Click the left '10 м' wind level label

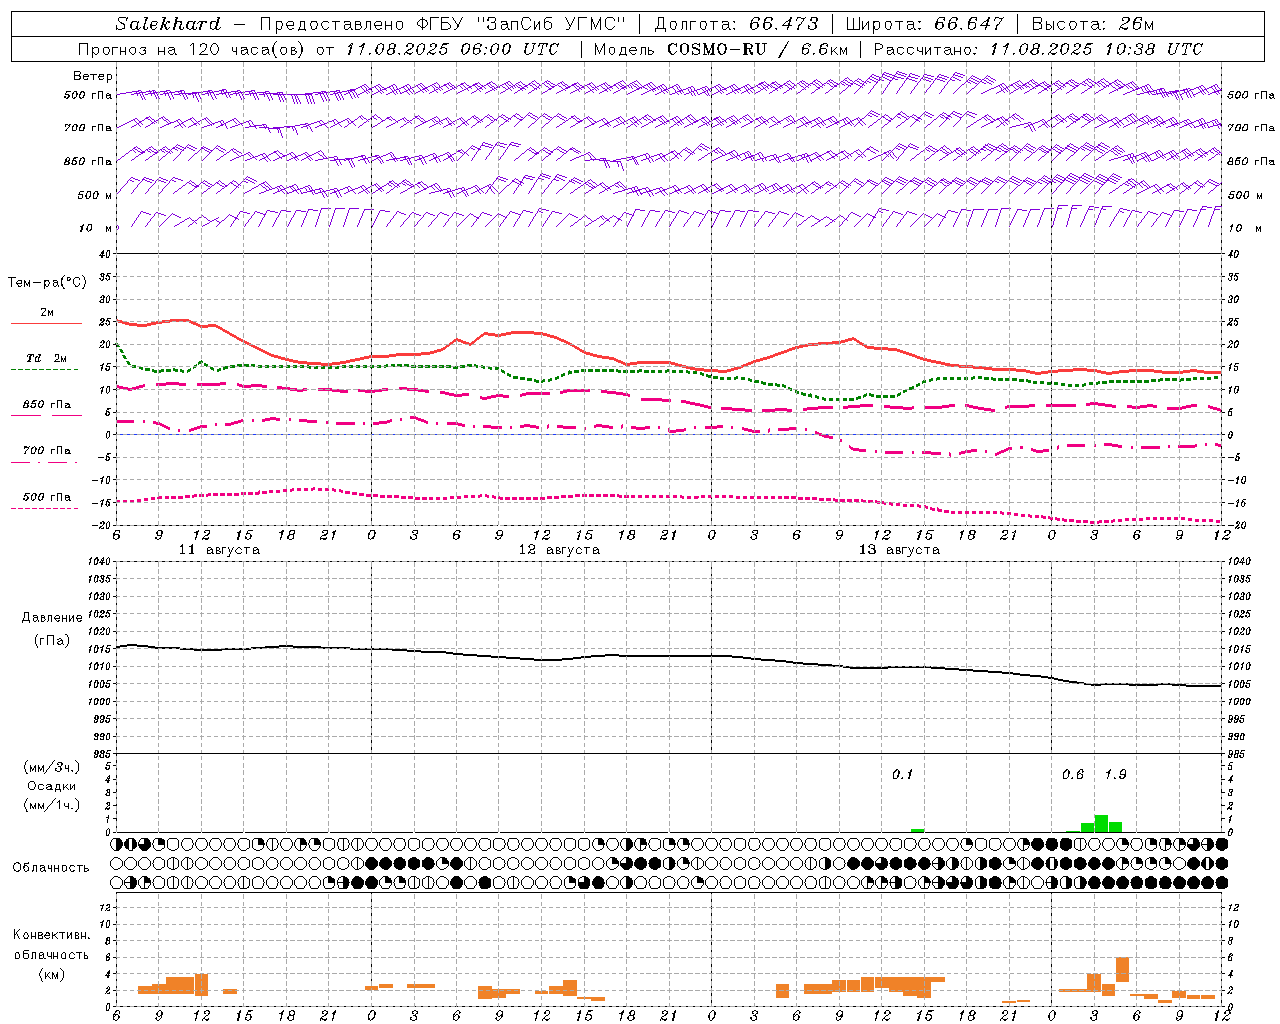(x=95, y=228)
